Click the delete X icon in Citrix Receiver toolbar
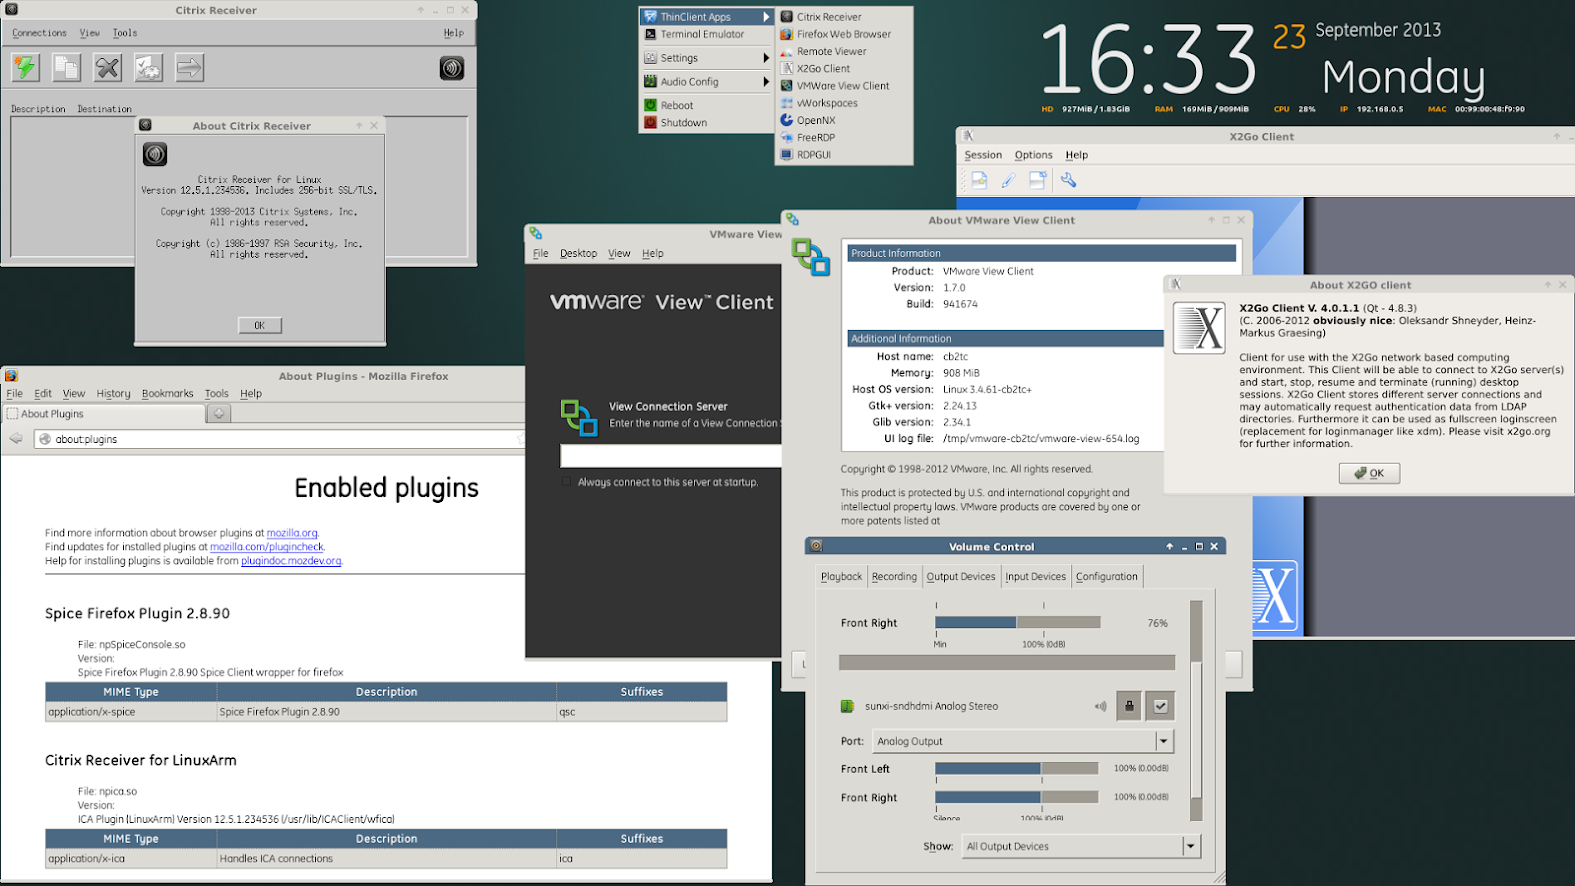Screen dimensions: 1575x886 point(107,68)
